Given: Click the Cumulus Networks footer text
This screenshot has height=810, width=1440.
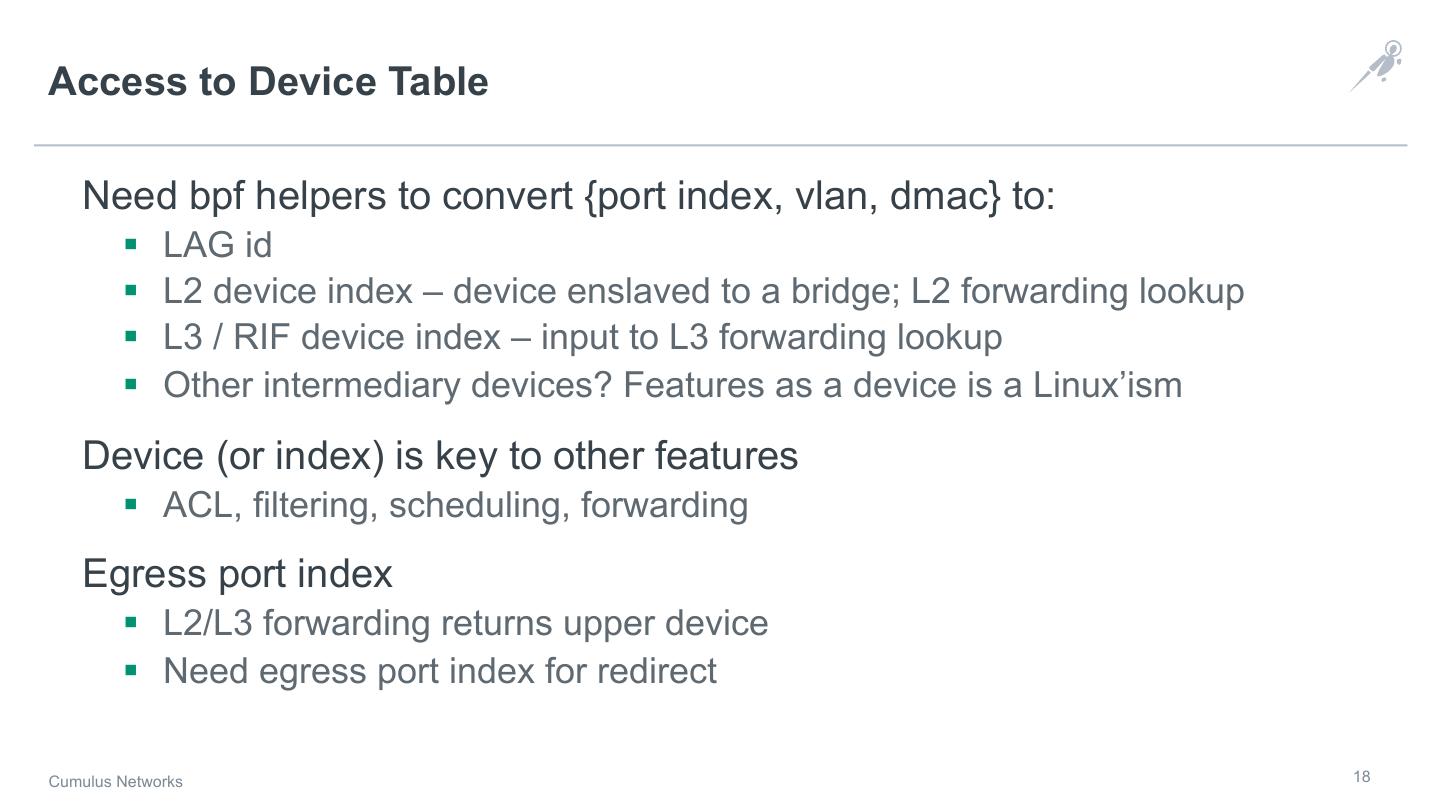Looking at the screenshot, I should [116, 781].
